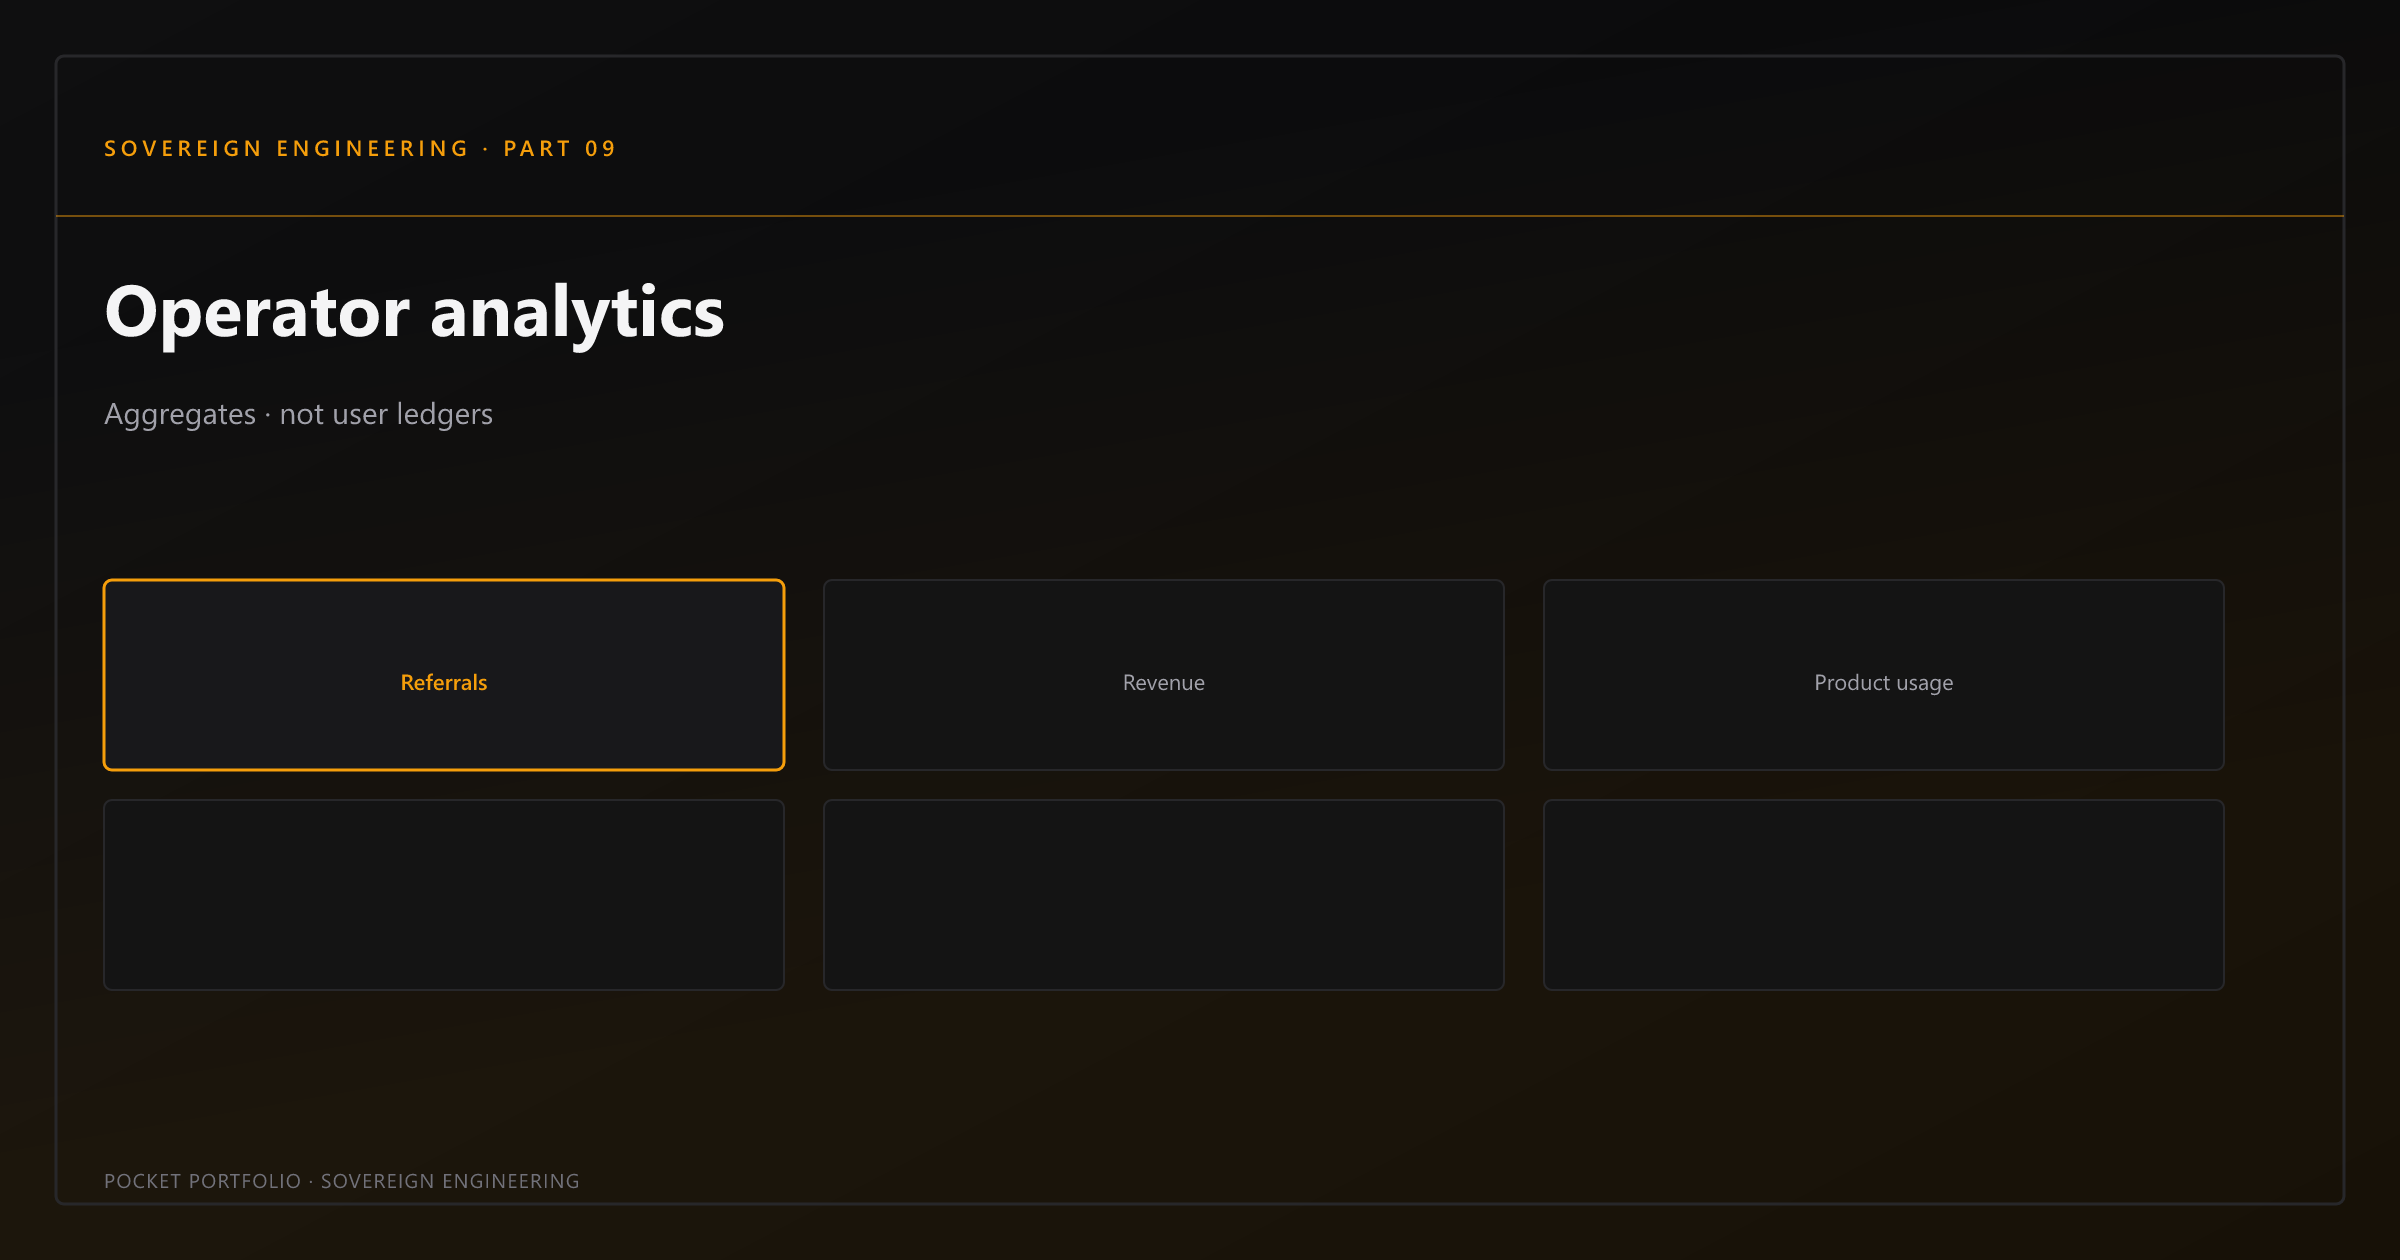Screen dimensions: 2400x1260
Task: Select the highlighted Referrals card
Action: click(444, 675)
